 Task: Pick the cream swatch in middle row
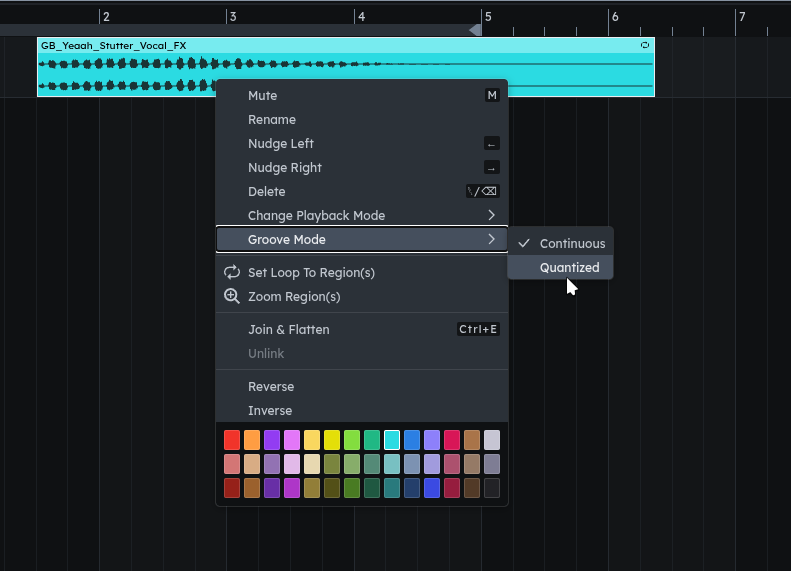tap(312, 464)
